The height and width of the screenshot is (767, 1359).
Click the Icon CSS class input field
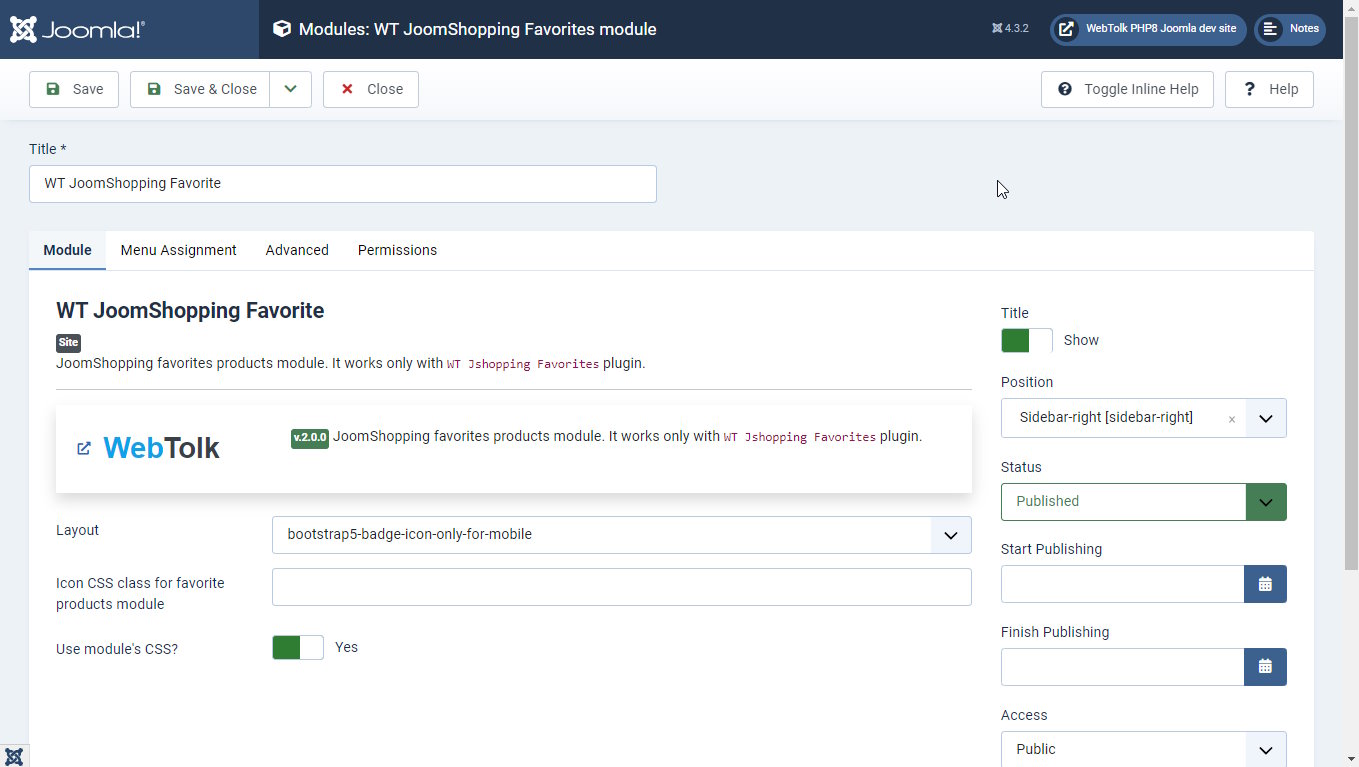click(x=622, y=587)
